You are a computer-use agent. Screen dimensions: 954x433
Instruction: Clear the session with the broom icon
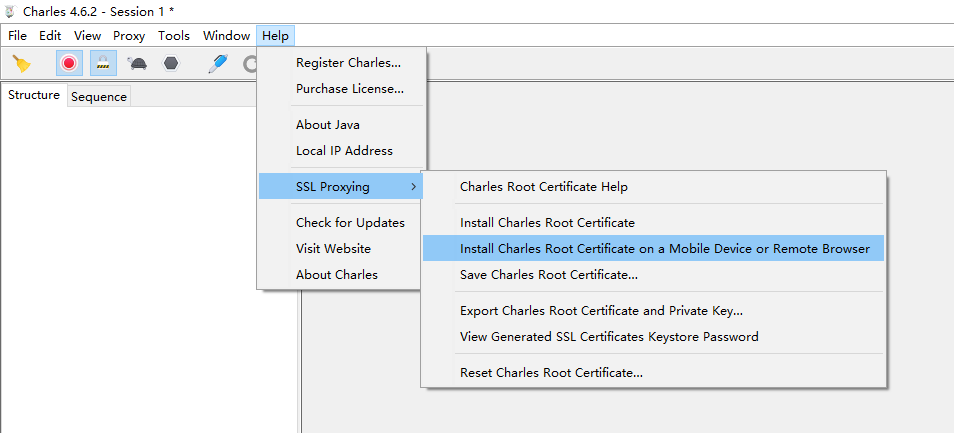coord(21,64)
